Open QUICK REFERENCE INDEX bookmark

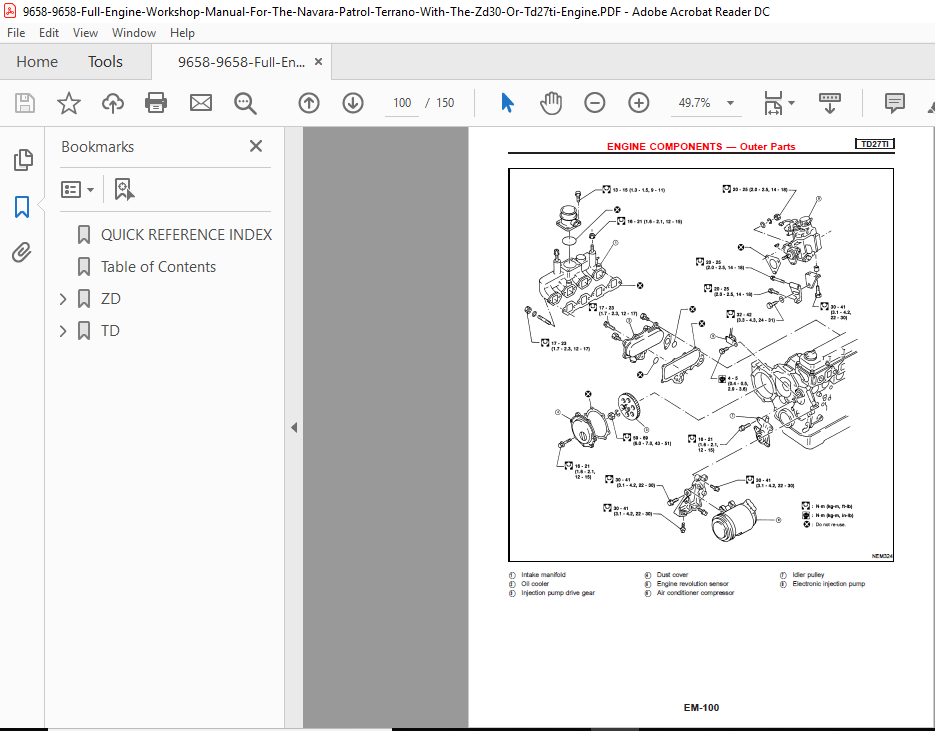pyautogui.click(x=186, y=235)
